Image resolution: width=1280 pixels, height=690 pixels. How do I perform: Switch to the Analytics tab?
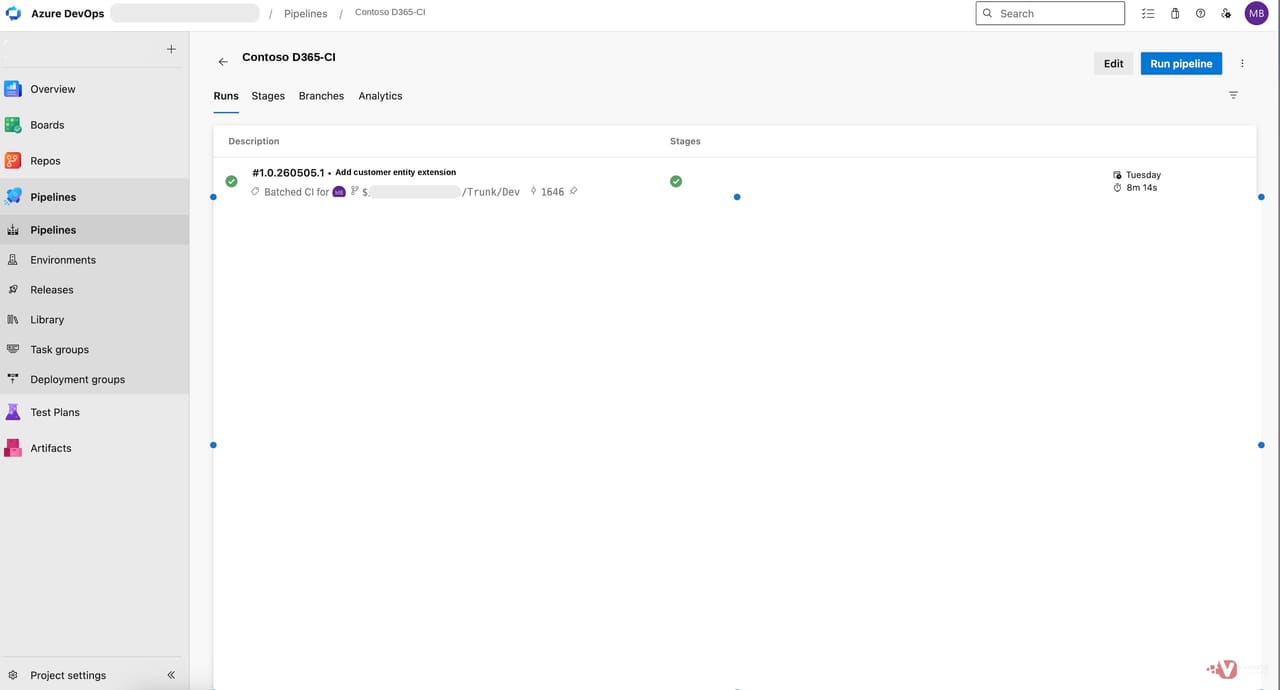pyautogui.click(x=380, y=96)
